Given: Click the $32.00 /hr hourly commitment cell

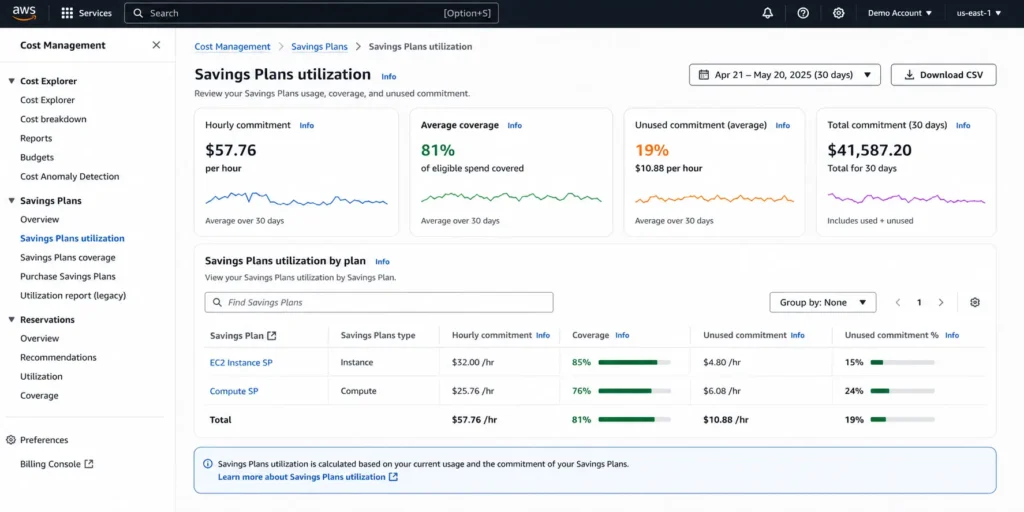Looking at the screenshot, I should (473, 362).
